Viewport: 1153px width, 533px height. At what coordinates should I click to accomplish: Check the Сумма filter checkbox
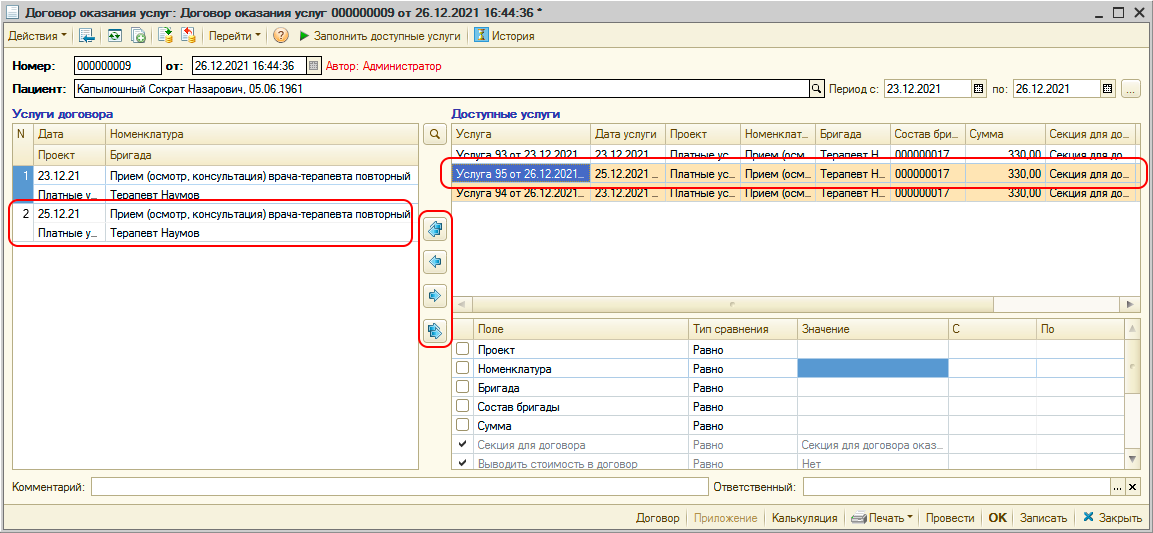462,426
